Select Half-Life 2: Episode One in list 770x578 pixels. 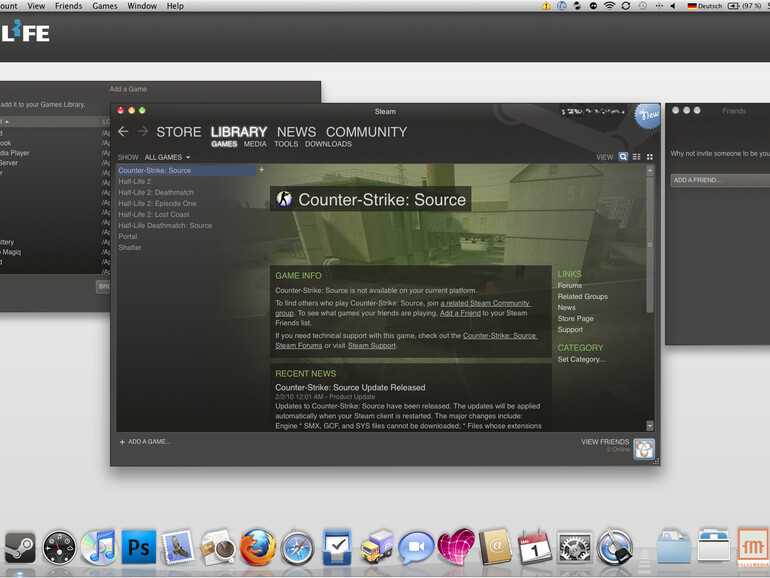click(x=157, y=203)
